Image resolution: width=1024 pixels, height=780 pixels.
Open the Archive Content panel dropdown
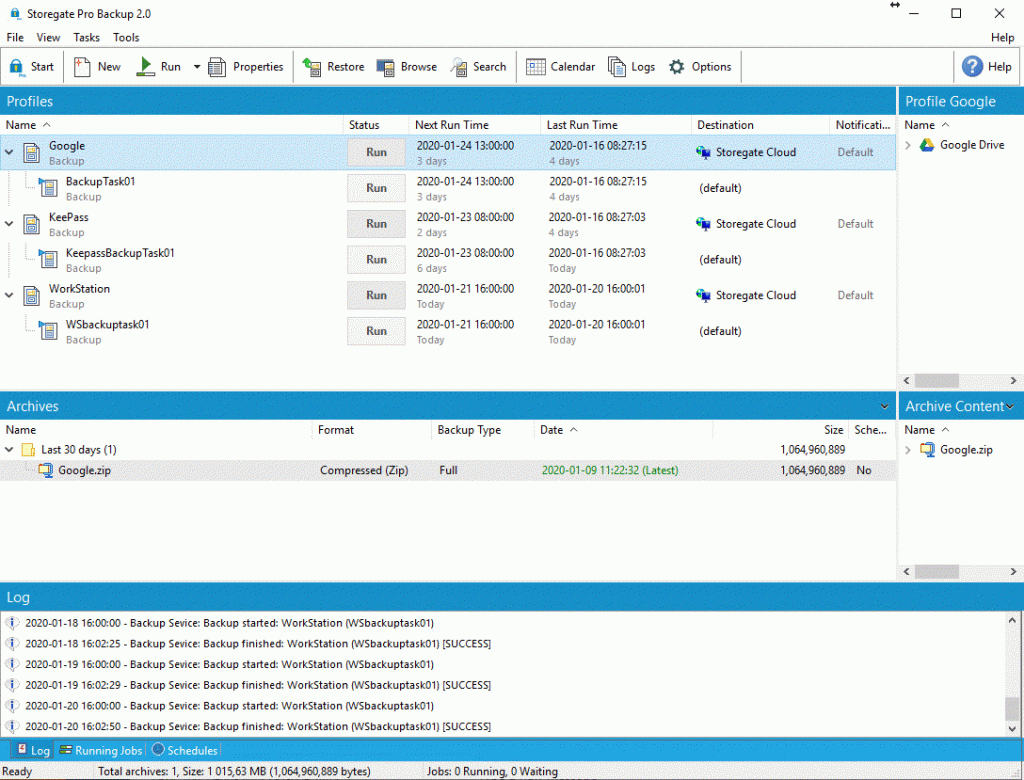coord(1010,406)
